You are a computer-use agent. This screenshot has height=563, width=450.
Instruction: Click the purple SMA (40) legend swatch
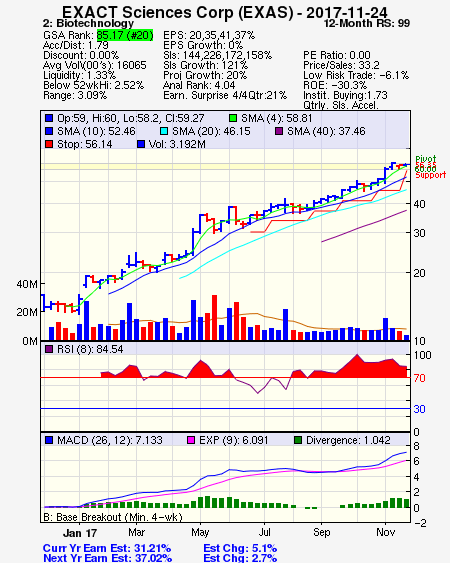[279, 131]
